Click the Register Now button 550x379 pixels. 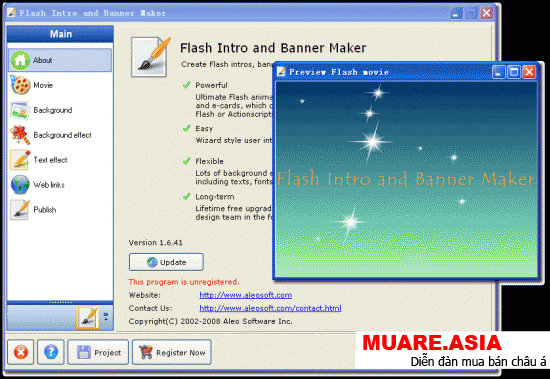click(x=172, y=352)
